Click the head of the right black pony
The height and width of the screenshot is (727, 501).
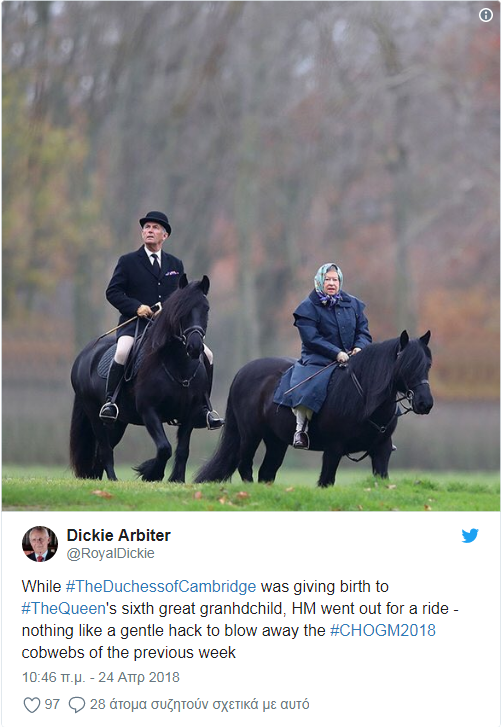click(x=414, y=371)
